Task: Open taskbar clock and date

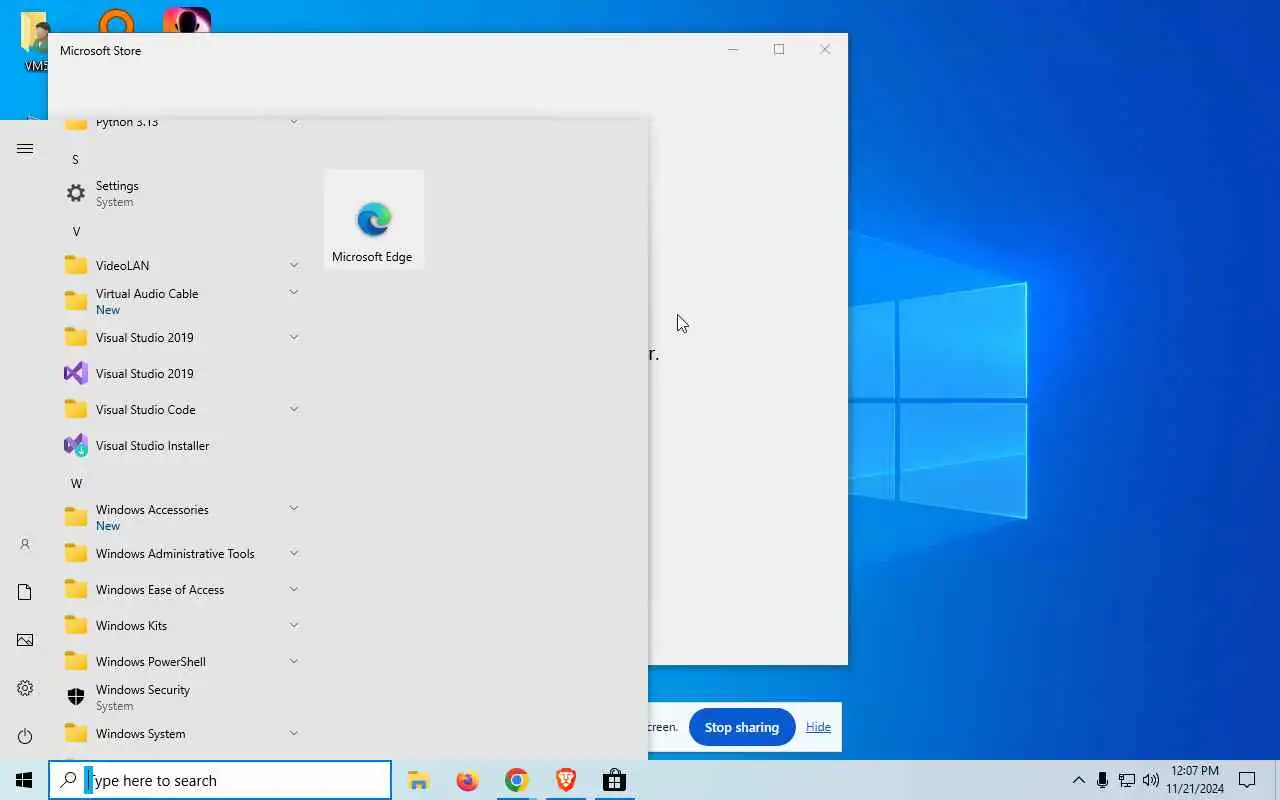Action: click(1195, 780)
